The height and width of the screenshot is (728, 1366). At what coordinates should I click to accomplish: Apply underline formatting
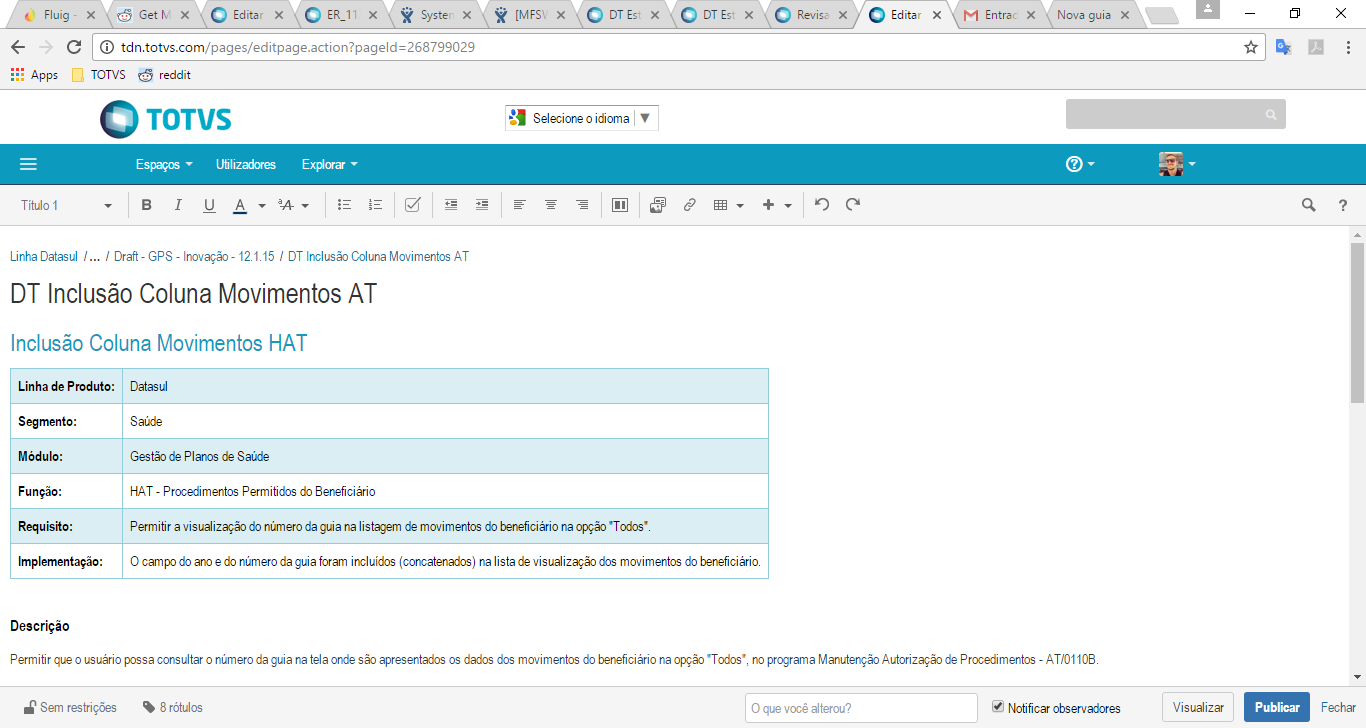(209, 205)
